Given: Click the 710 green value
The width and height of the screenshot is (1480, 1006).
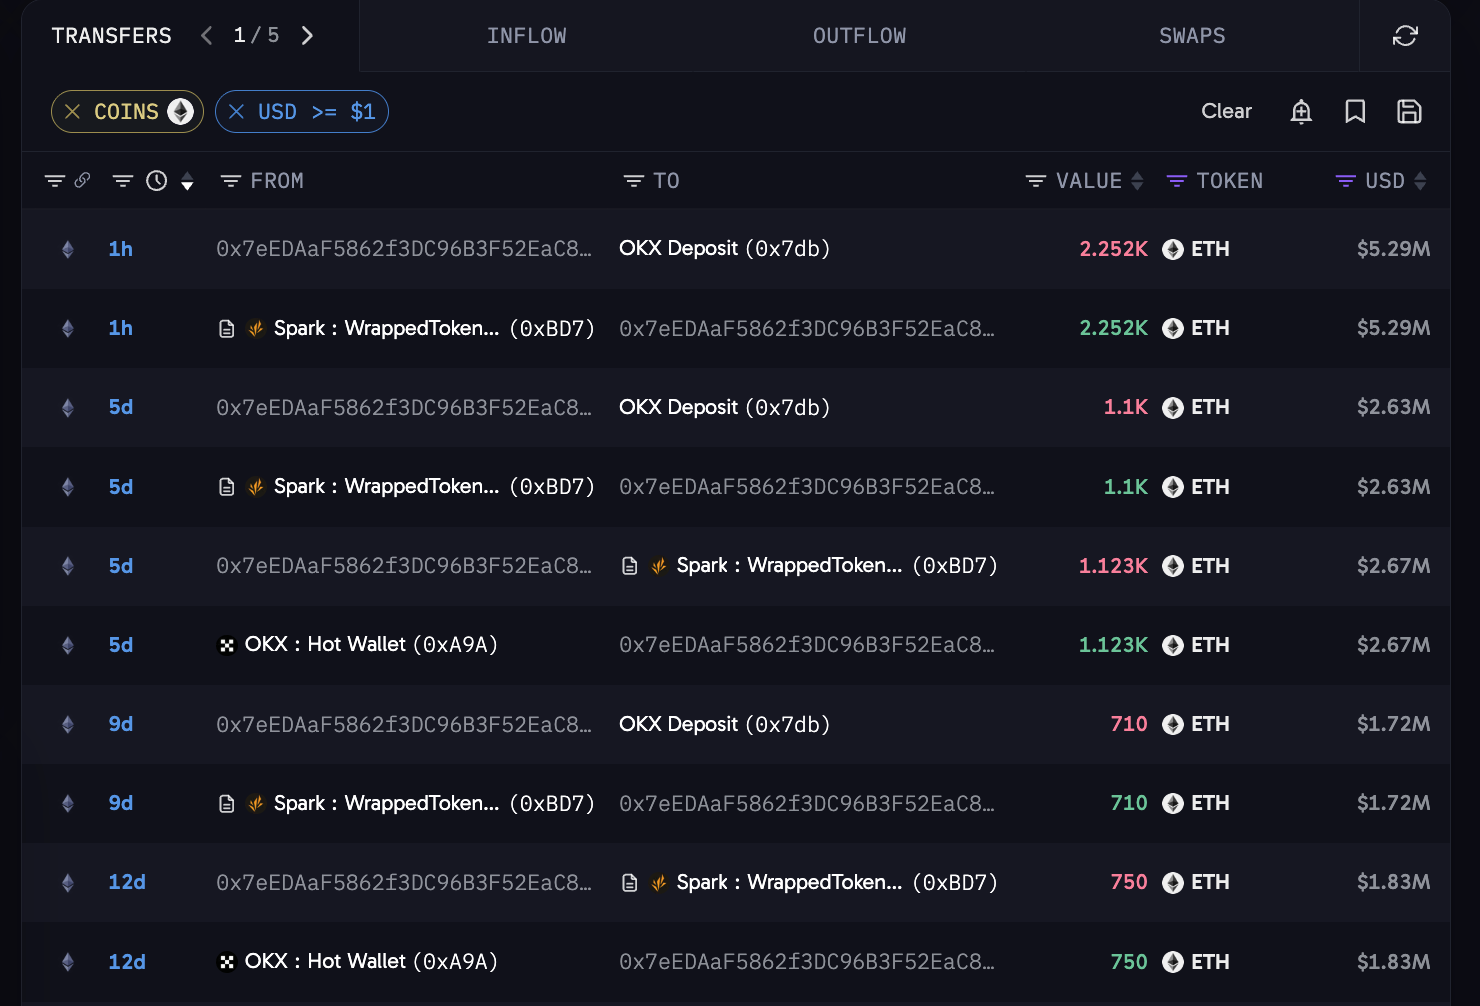Looking at the screenshot, I should (1129, 803).
